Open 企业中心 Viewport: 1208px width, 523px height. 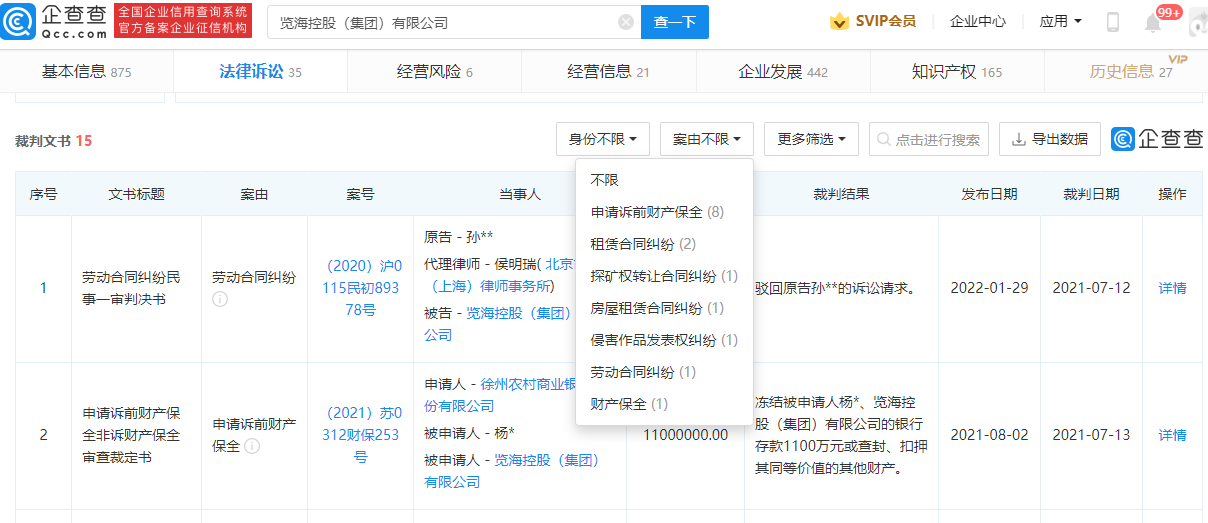(x=977, y=21)
